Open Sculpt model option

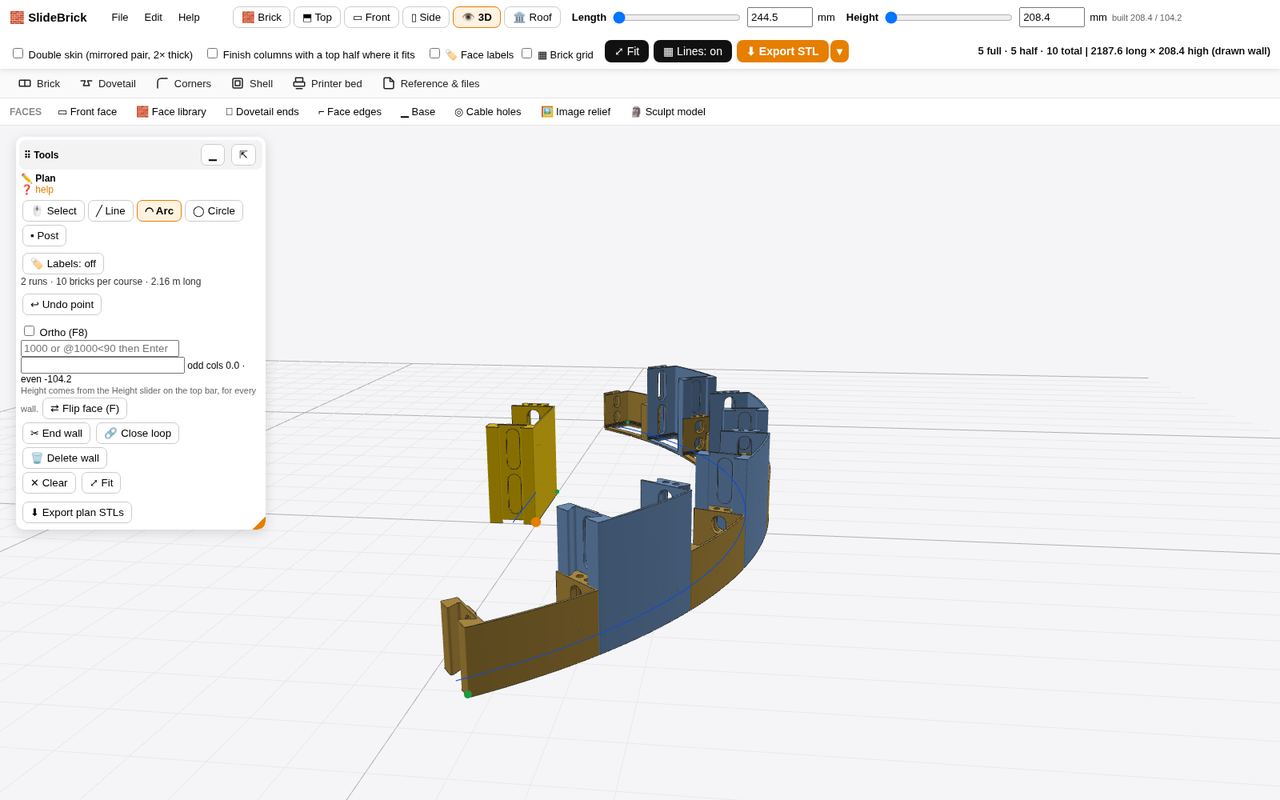pos(667,112)
